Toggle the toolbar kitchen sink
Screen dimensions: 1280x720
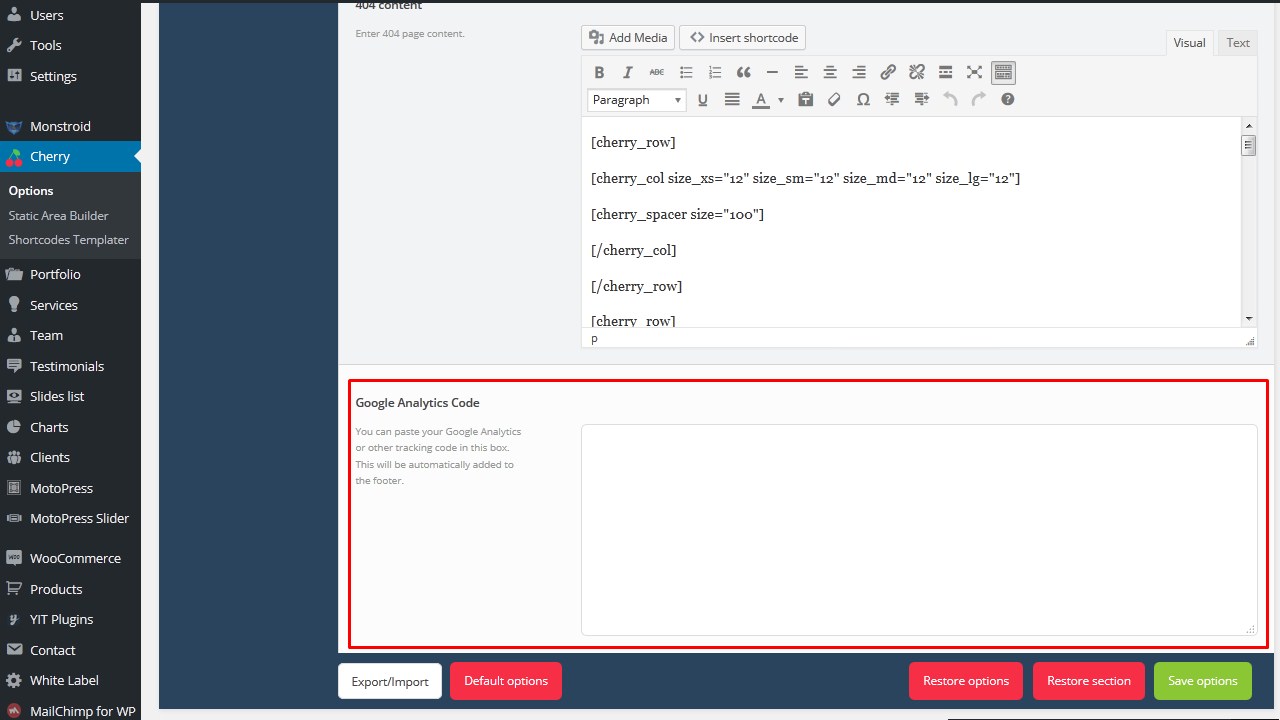tap(1004, 72)
